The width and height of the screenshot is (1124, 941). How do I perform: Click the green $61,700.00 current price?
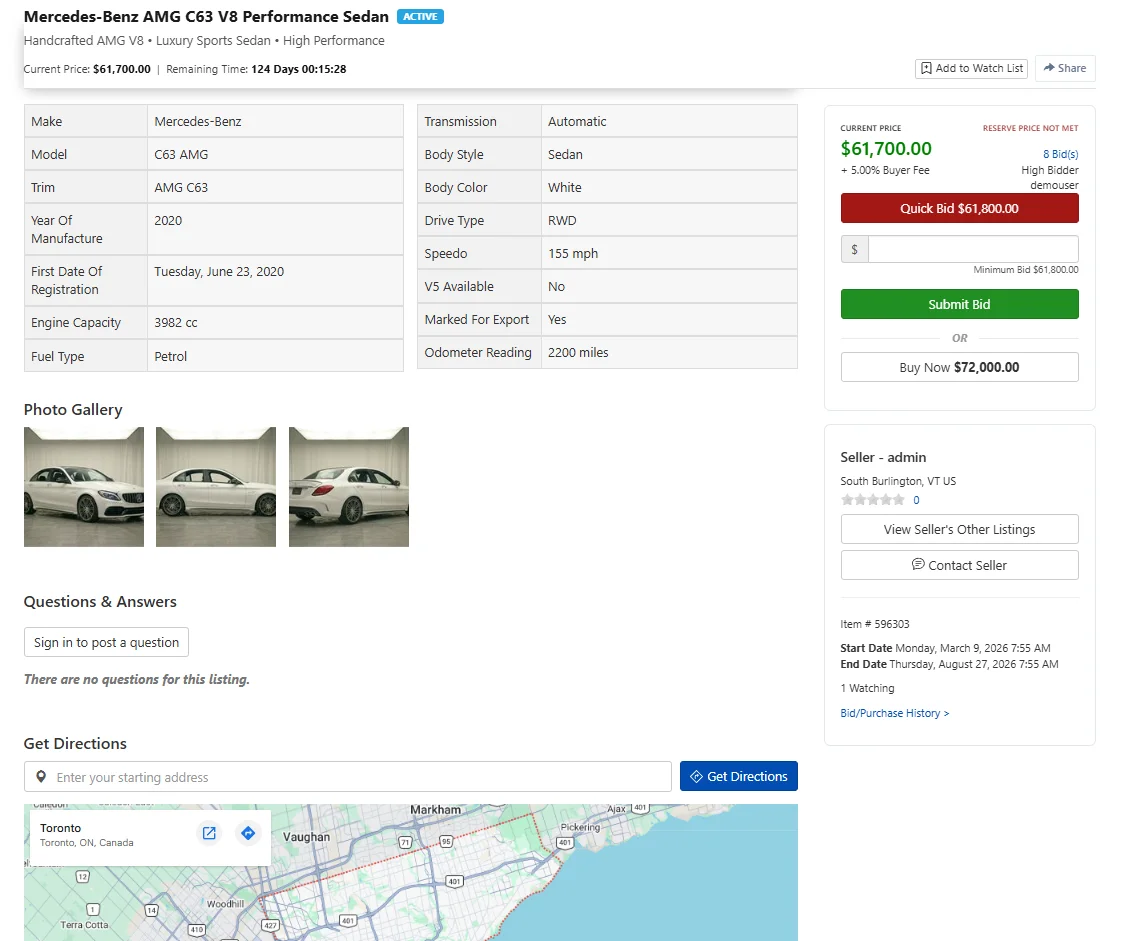[886, 148]
